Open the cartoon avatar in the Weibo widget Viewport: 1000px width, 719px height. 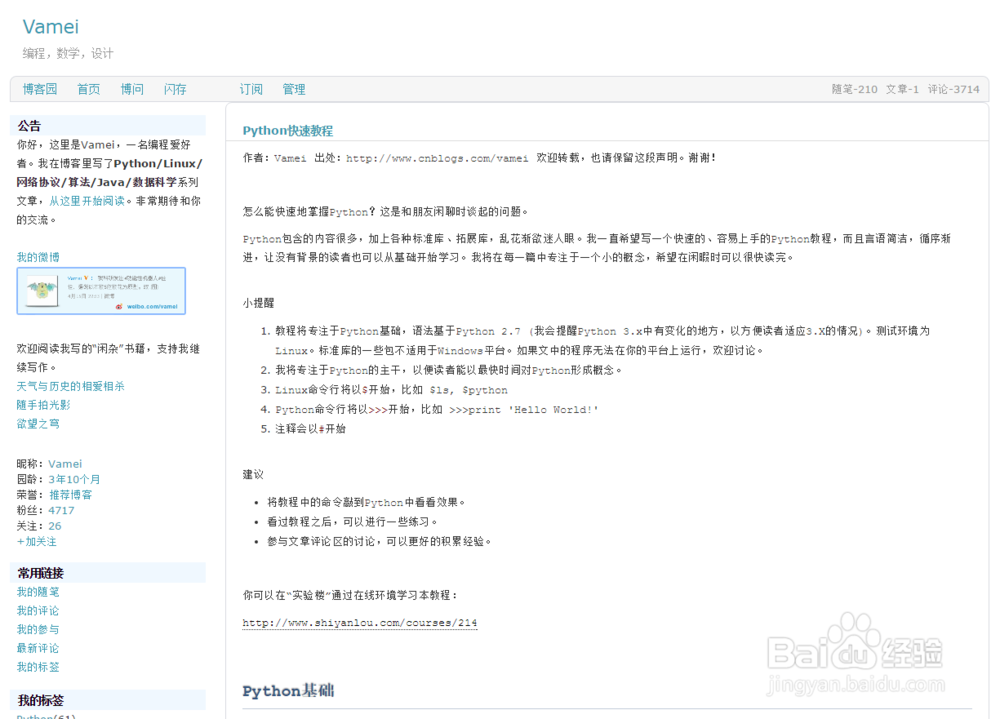click(42, 290)
